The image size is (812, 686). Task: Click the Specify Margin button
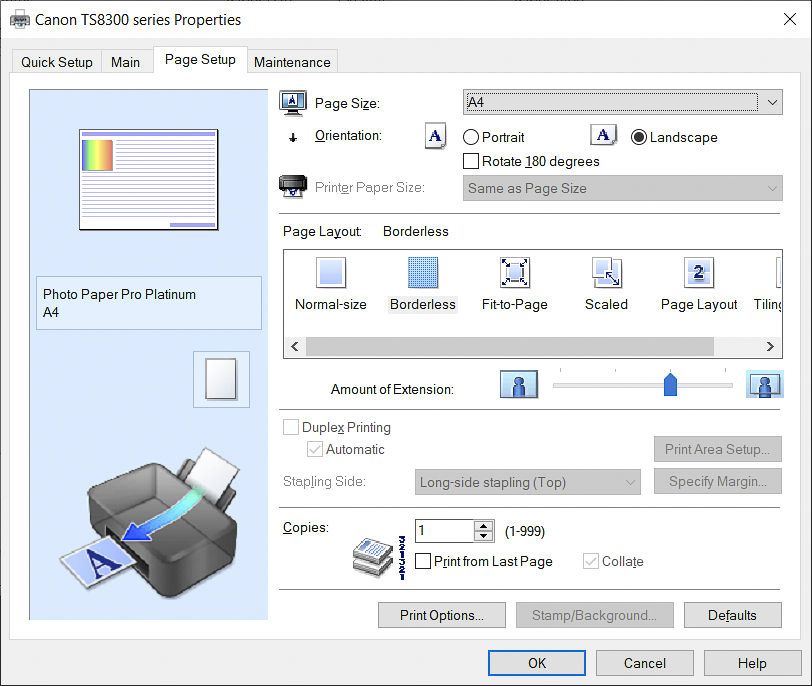717,481
